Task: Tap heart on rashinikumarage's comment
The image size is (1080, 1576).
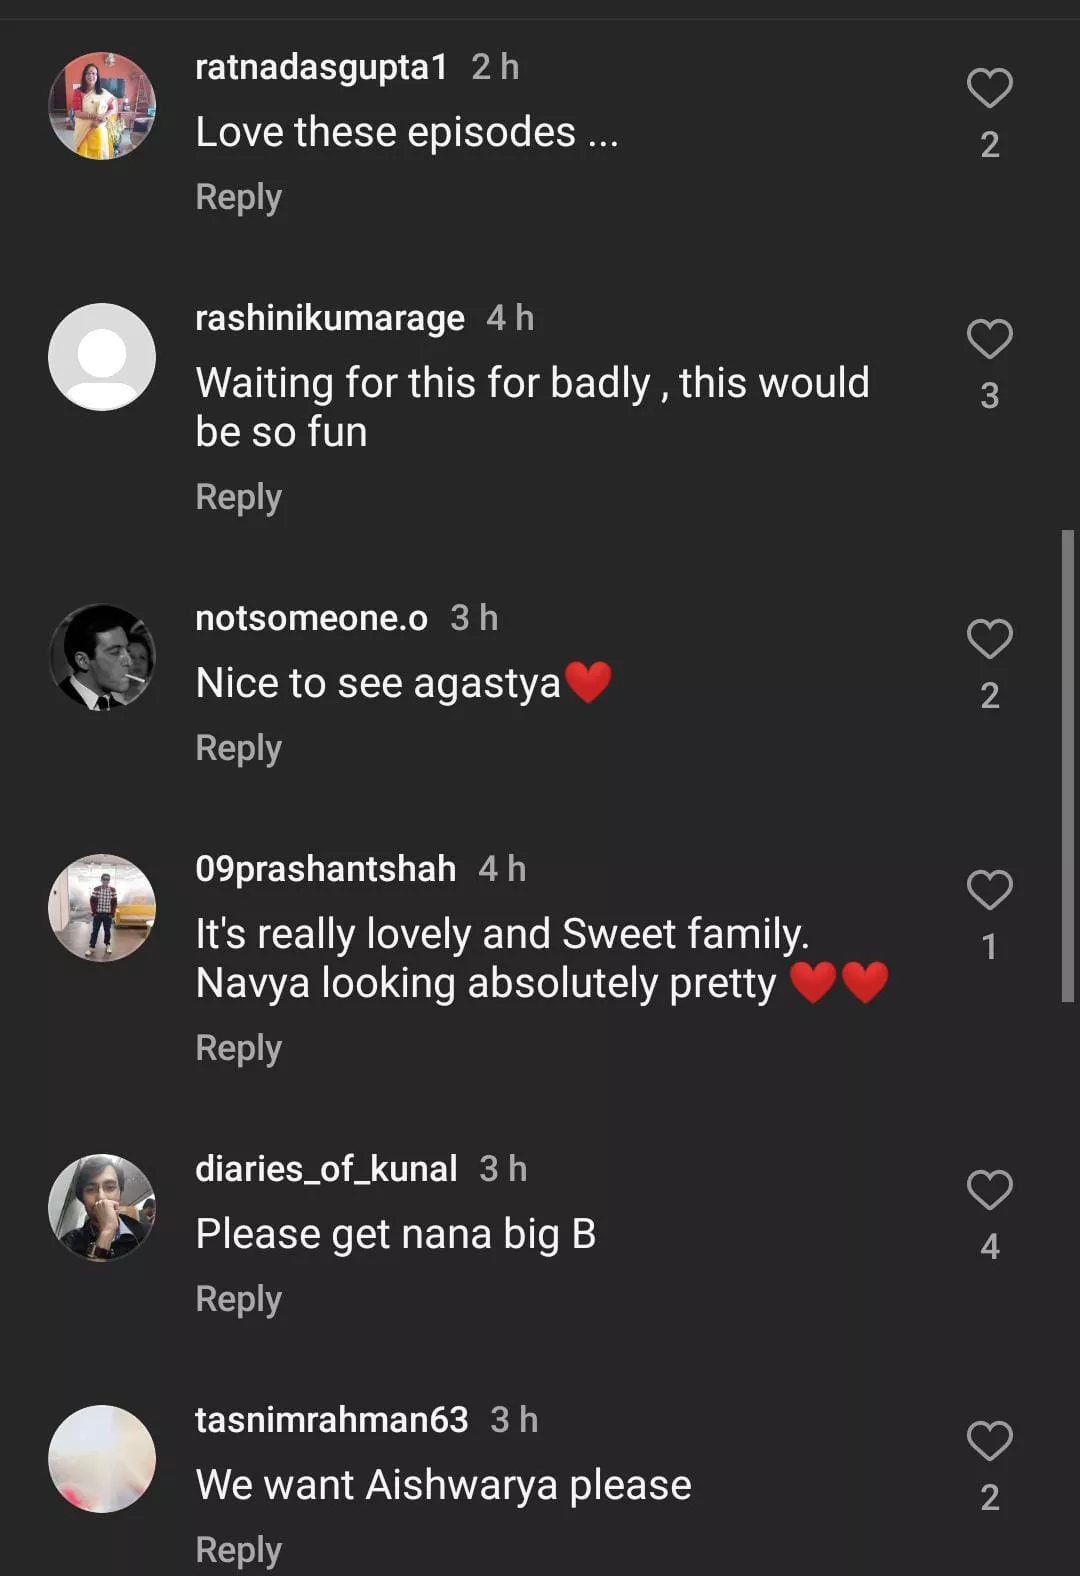Action: click(989, 339)
